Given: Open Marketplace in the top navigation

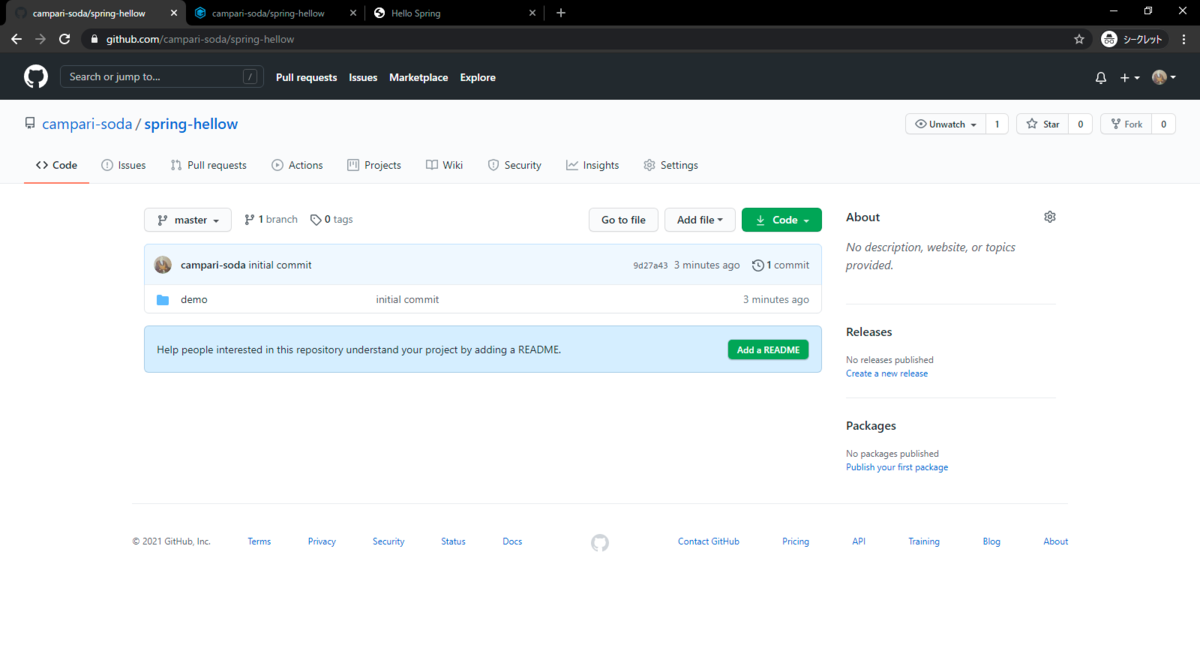Looking at the screenshot, I should coord(418,78).
